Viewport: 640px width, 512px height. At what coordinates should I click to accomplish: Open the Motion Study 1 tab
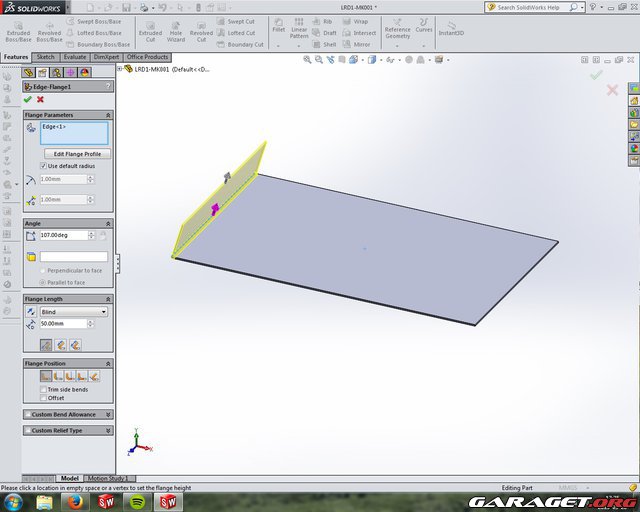[x=108, y=479]
